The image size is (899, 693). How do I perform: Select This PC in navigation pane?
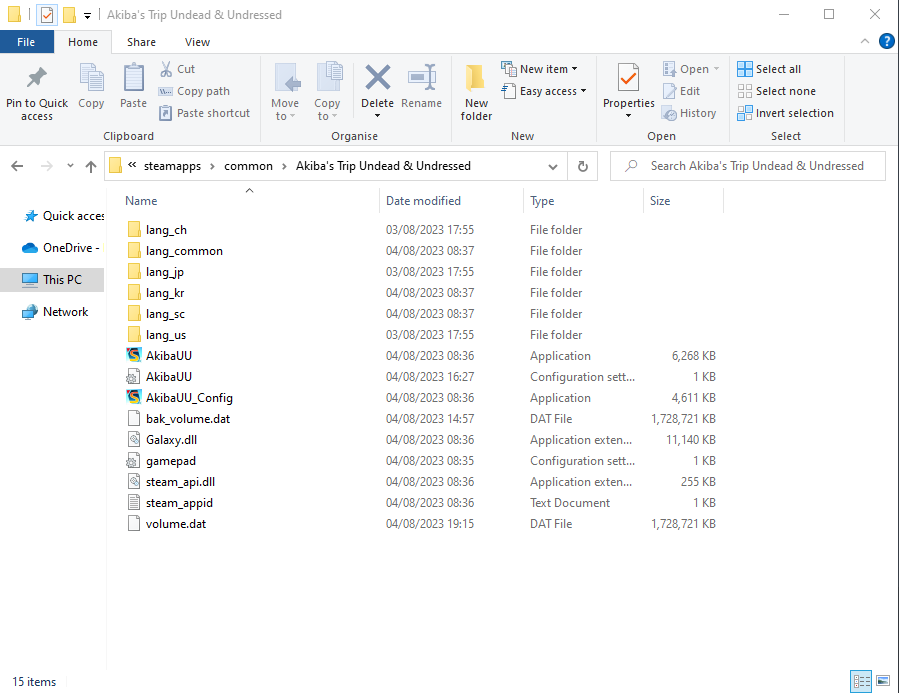point(52,280)
